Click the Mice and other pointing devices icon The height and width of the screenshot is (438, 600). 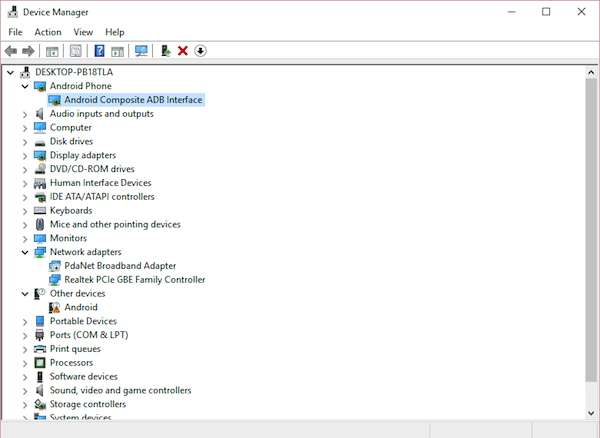(x=40, y=224)
